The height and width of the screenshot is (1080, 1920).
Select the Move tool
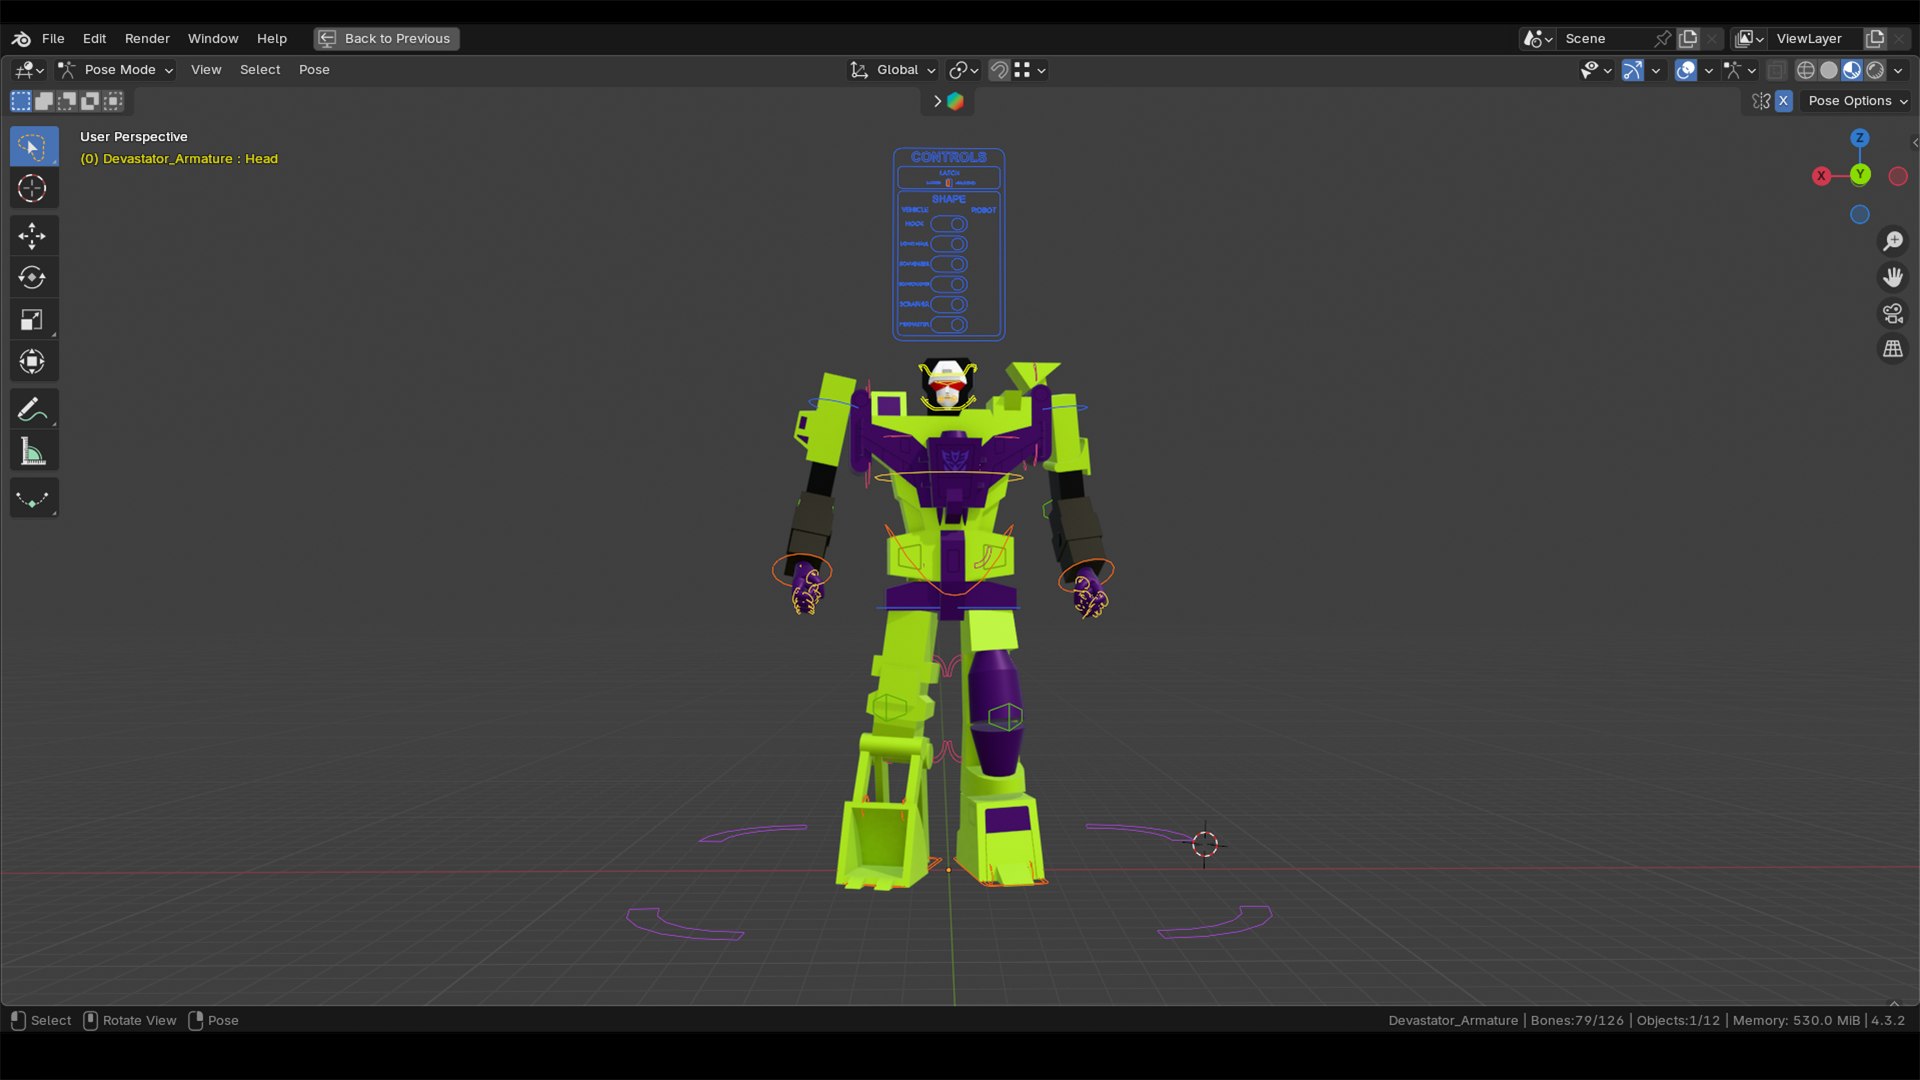tap(33, 236)
